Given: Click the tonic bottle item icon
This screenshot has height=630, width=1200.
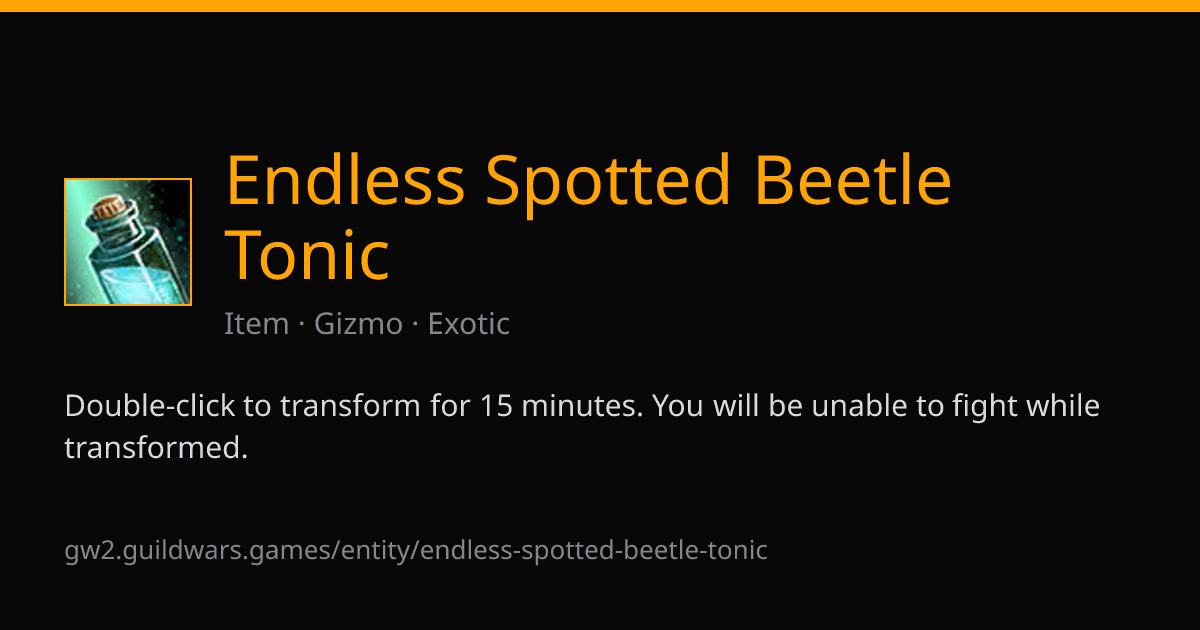Looking at the screenshot, I should point(128,242).
